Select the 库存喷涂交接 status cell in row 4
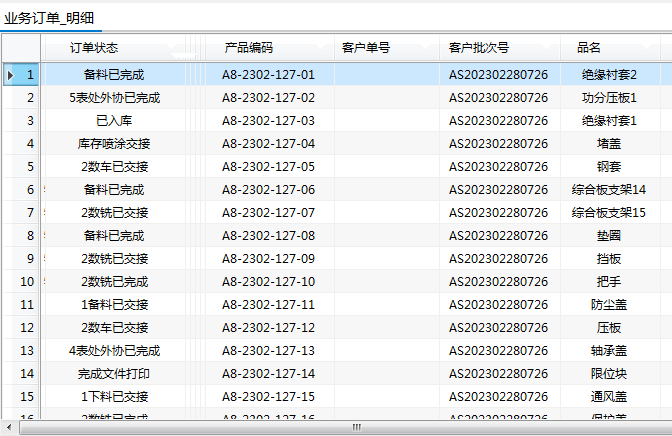Screen dimensions: 672x436 (x=114, y=144)
